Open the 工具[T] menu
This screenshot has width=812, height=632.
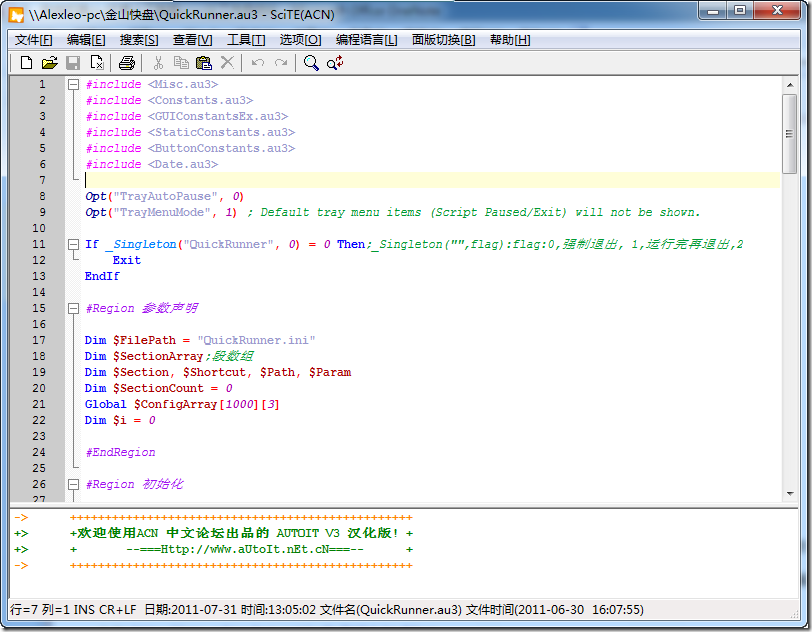(246, 40)
